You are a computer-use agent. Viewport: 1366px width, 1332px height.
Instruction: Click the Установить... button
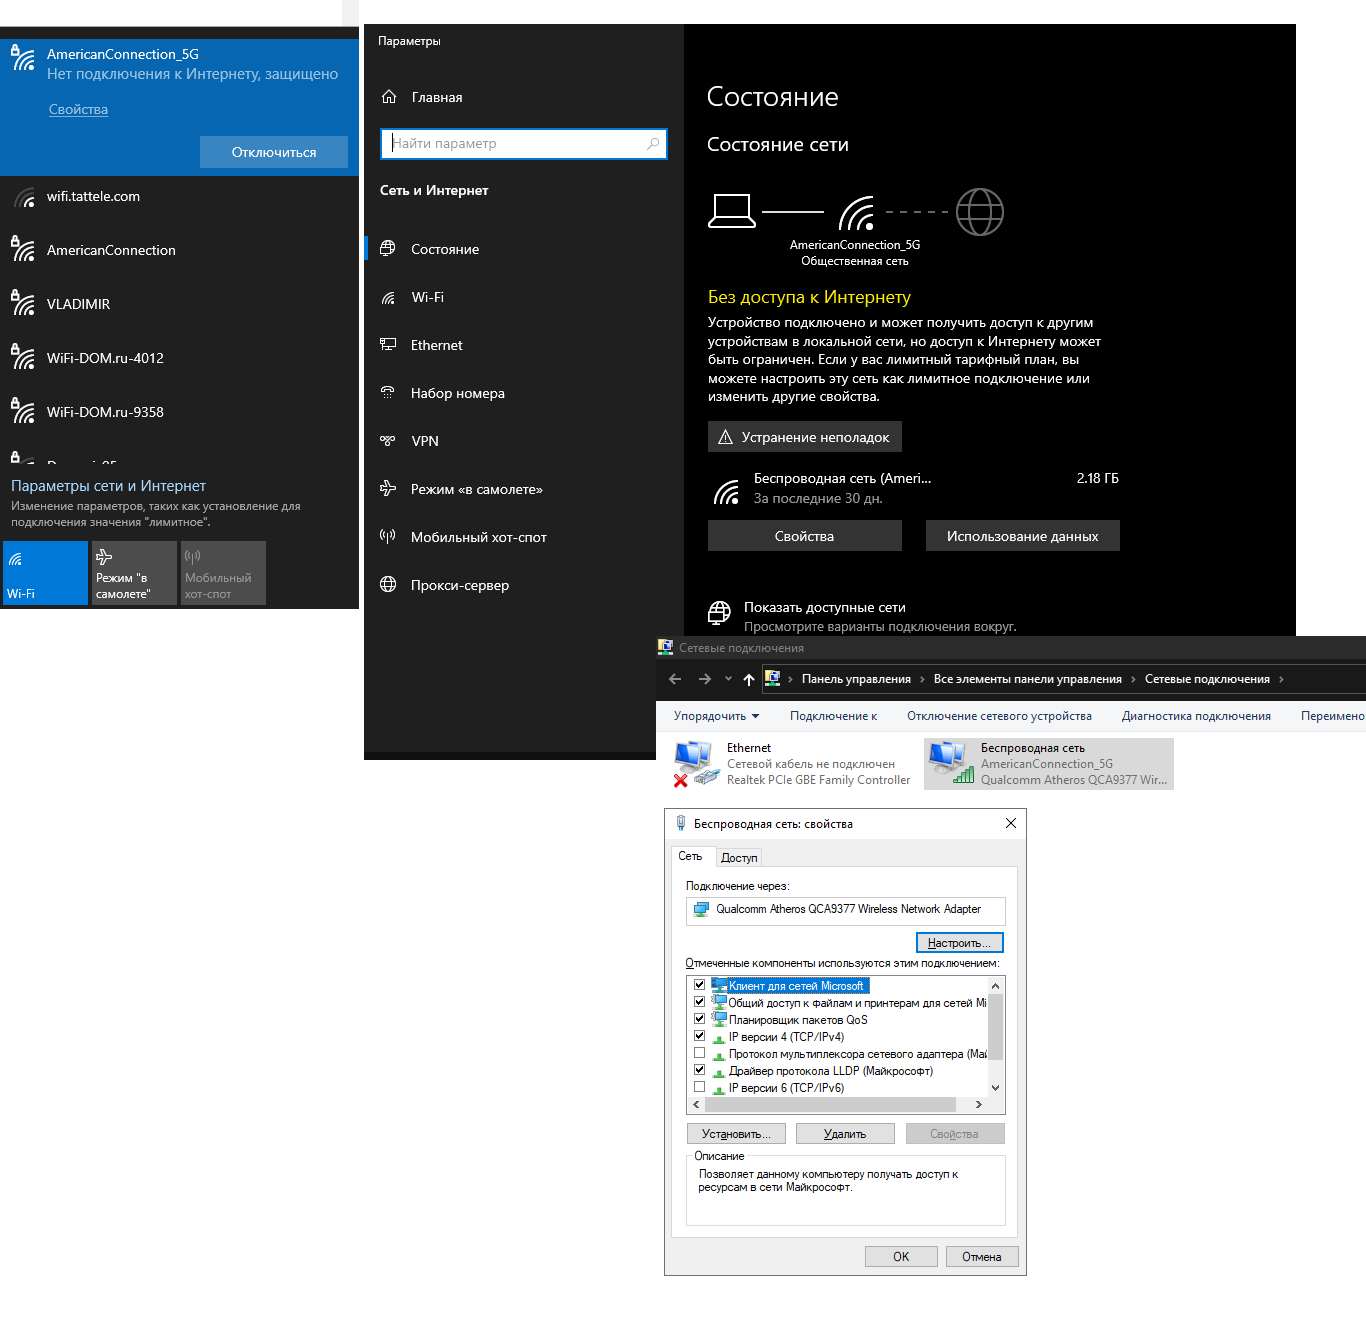736,1134
